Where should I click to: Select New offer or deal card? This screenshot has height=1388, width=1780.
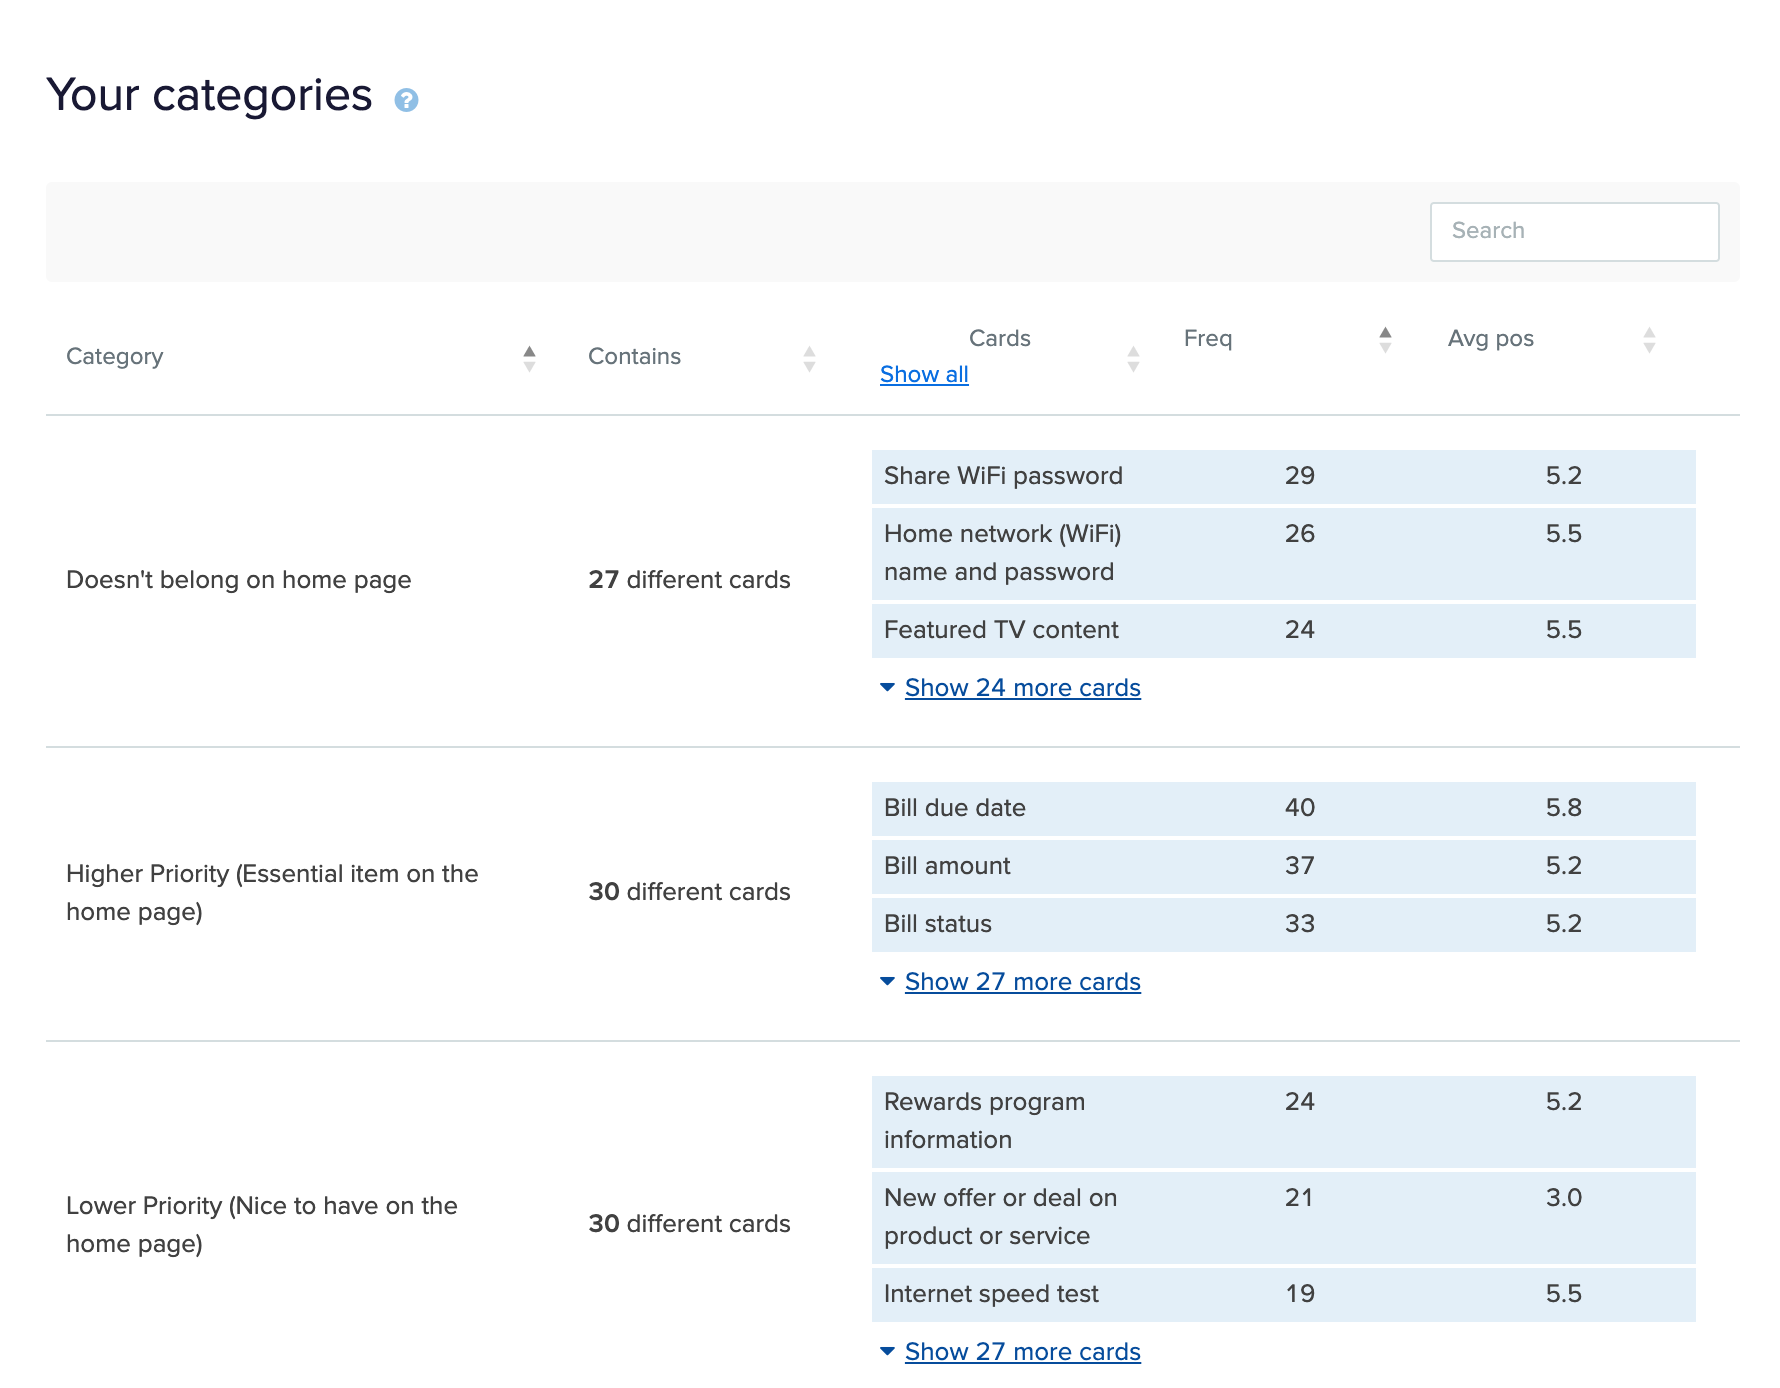1283,1217
